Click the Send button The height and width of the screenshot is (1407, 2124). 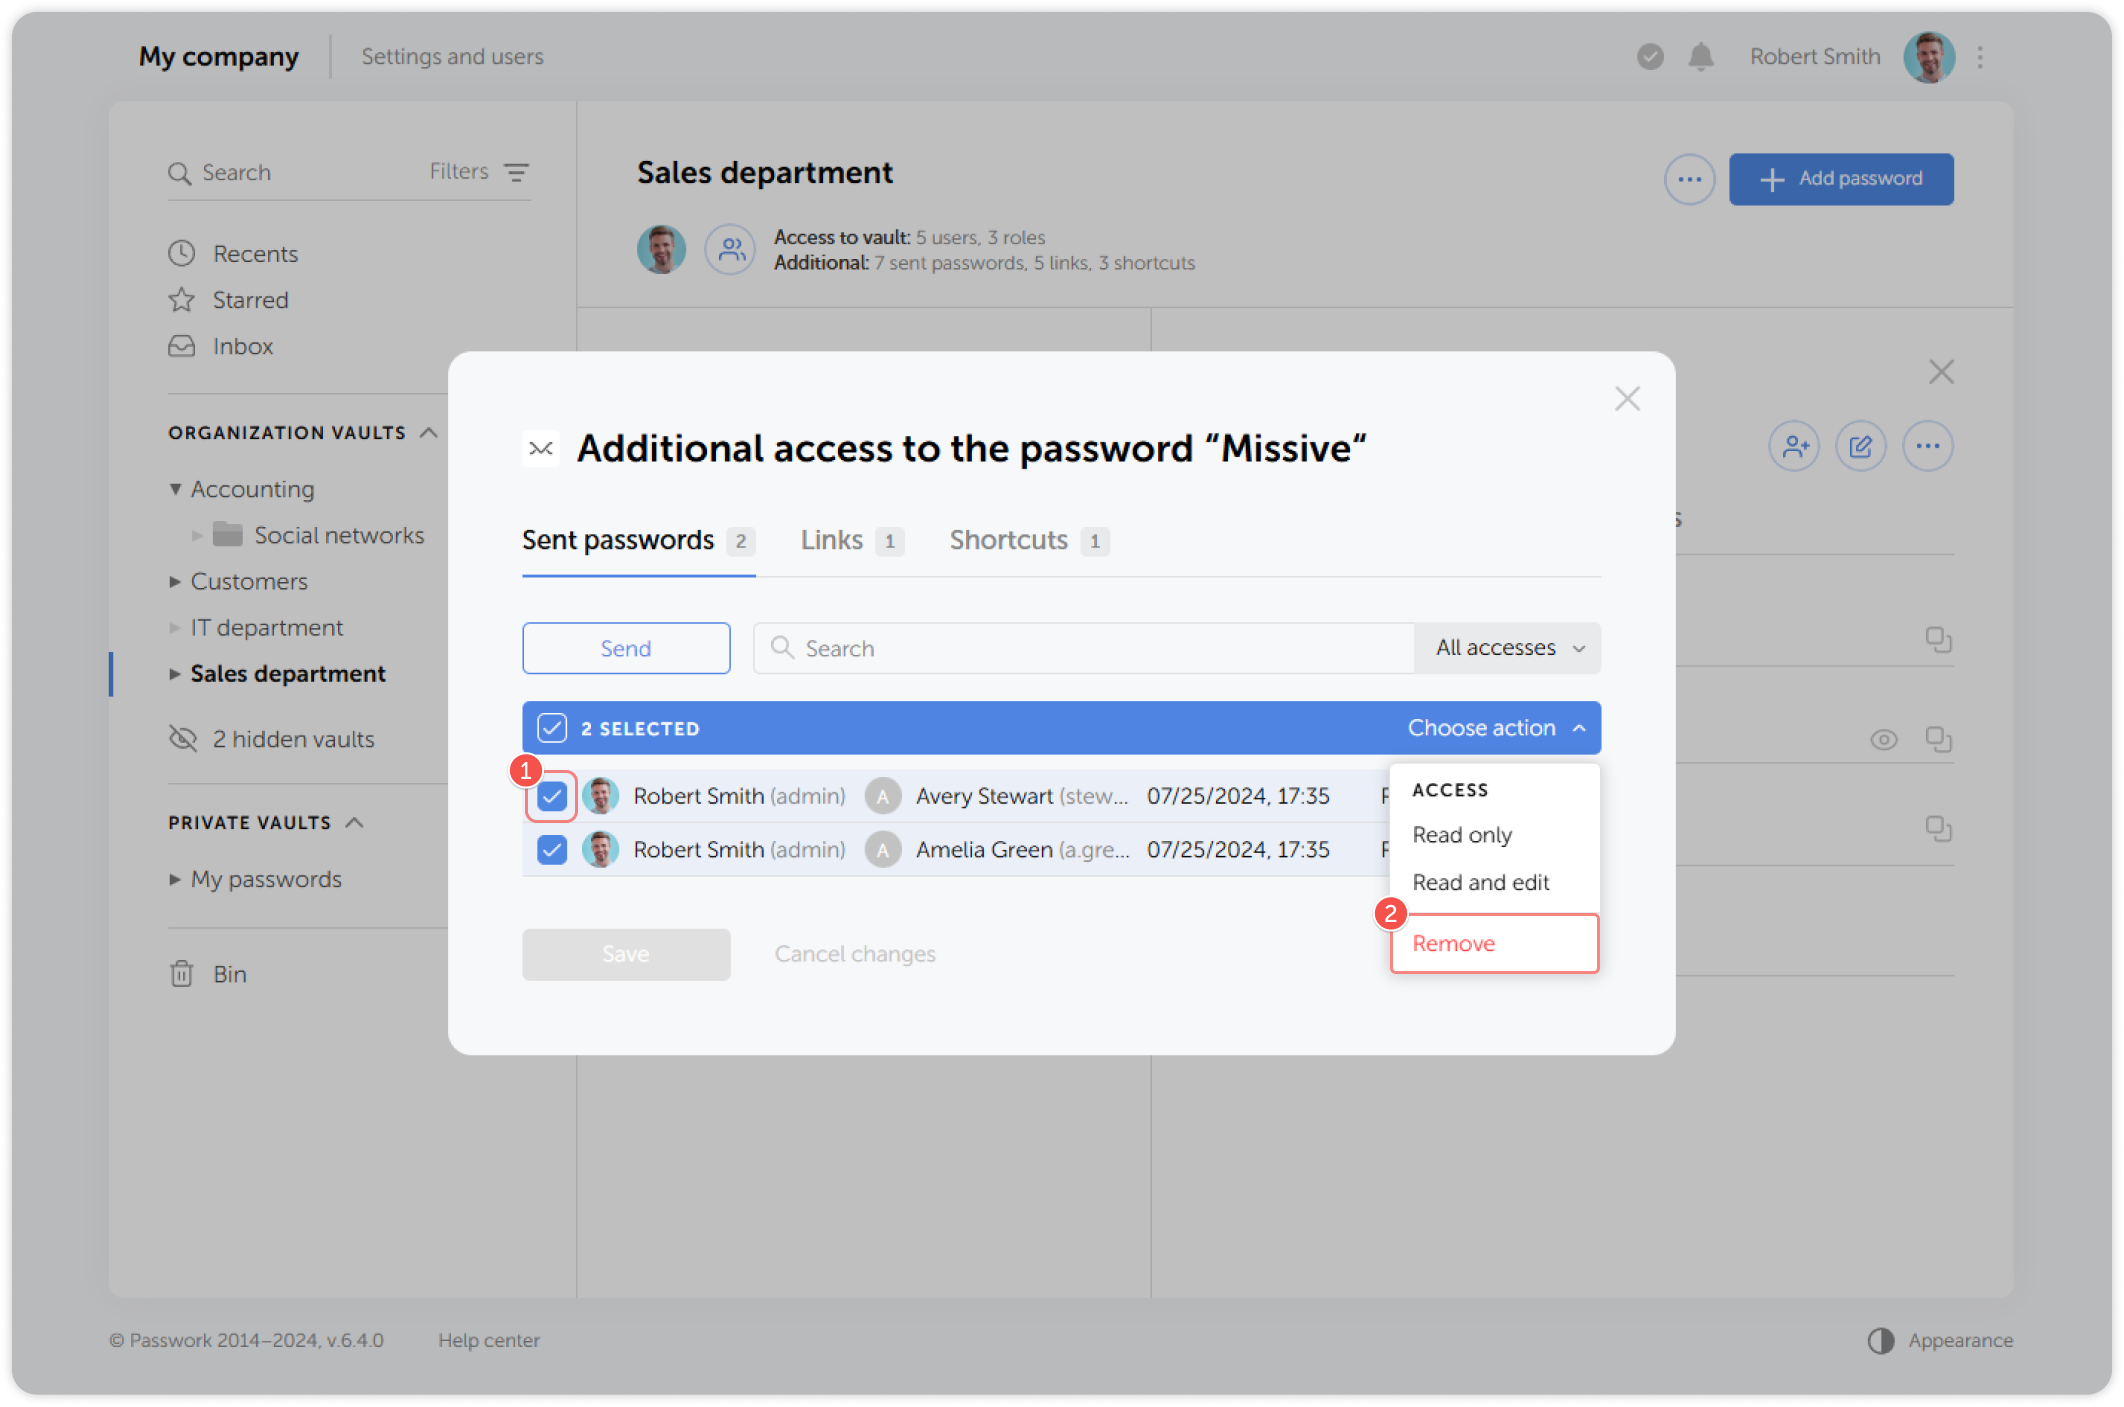tap(626, 648)
